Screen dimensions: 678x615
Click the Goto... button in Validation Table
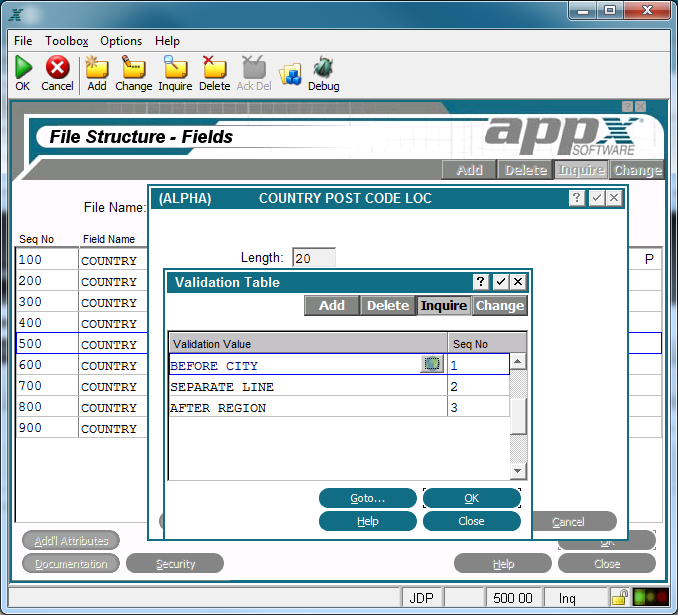click(368, 498)
